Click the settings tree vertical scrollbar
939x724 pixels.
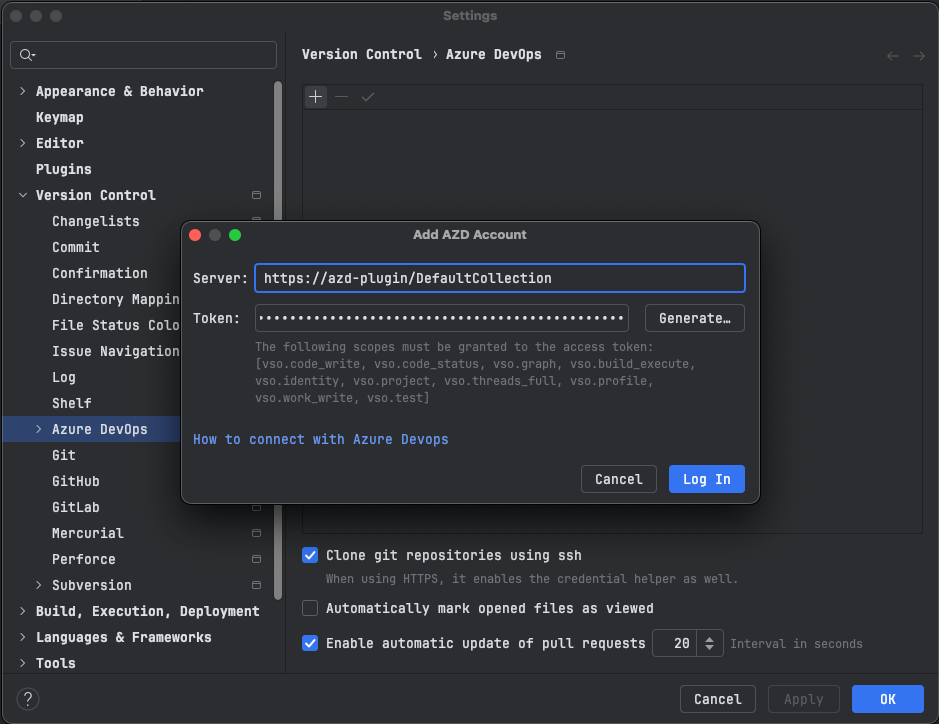point(278,340)
